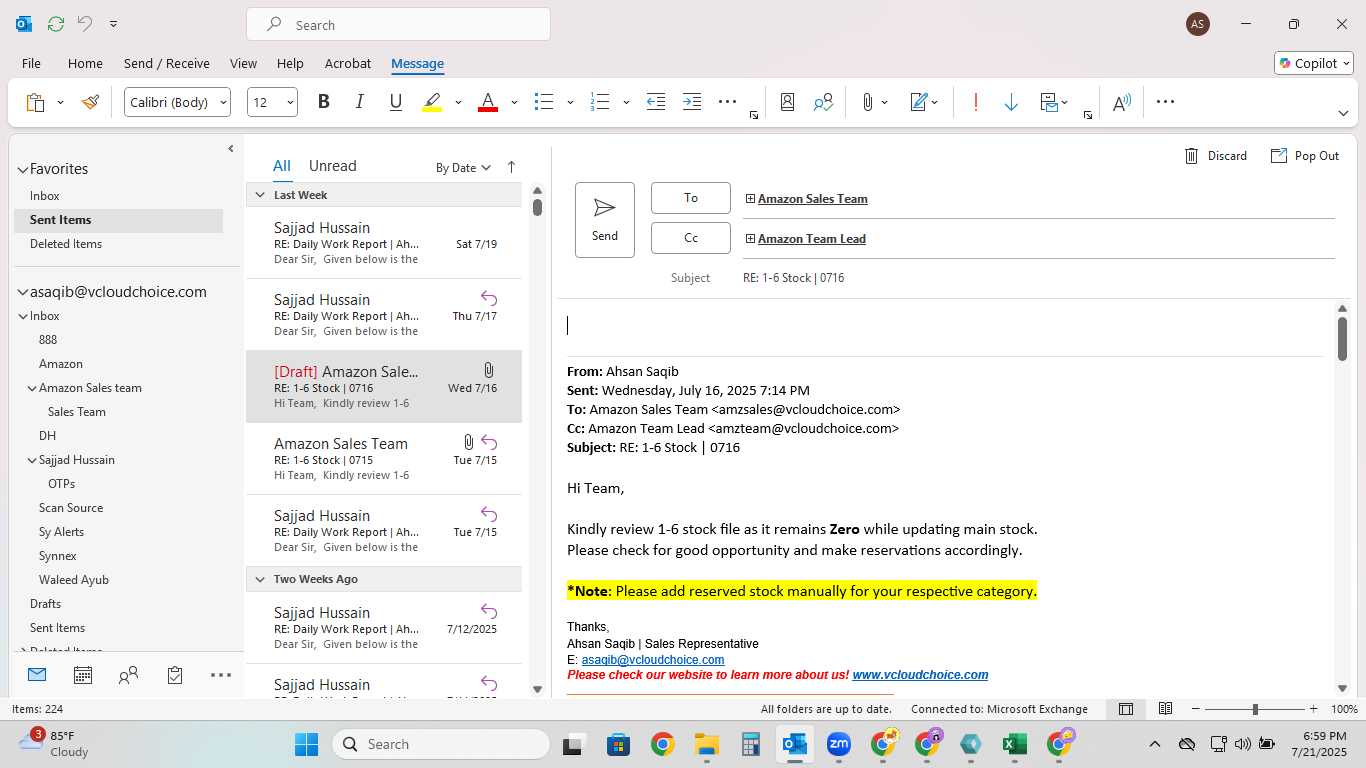Collapse the Amazon Sales team folder

(32, 388)
